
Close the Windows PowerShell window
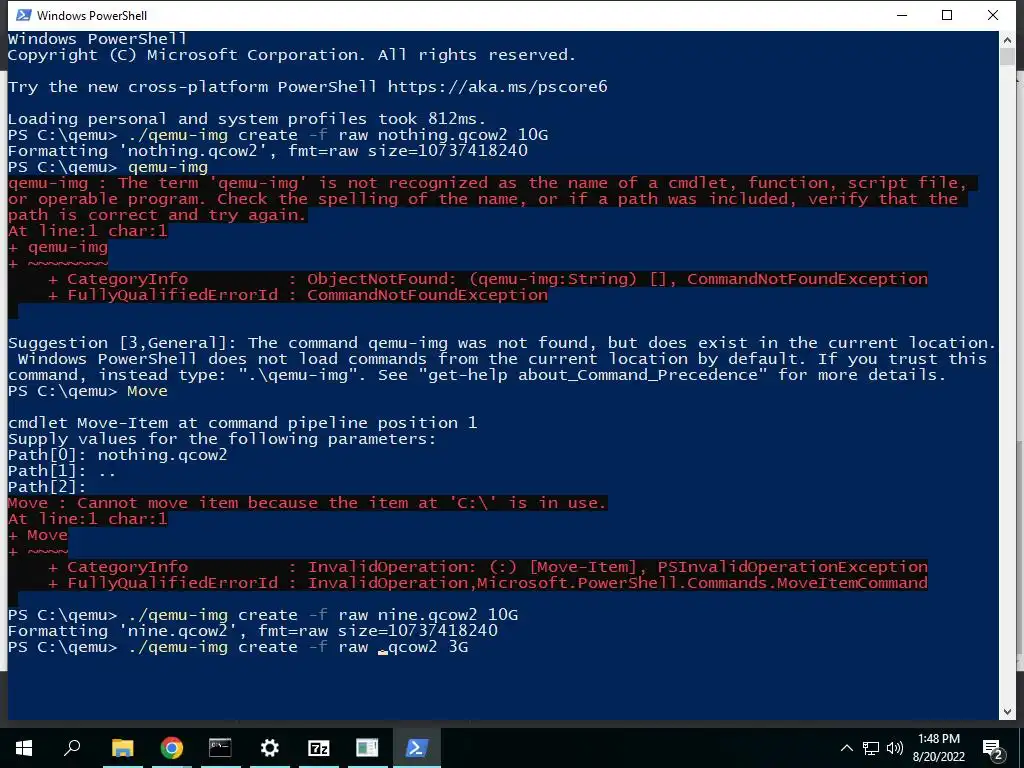click(x=993, y=15)
